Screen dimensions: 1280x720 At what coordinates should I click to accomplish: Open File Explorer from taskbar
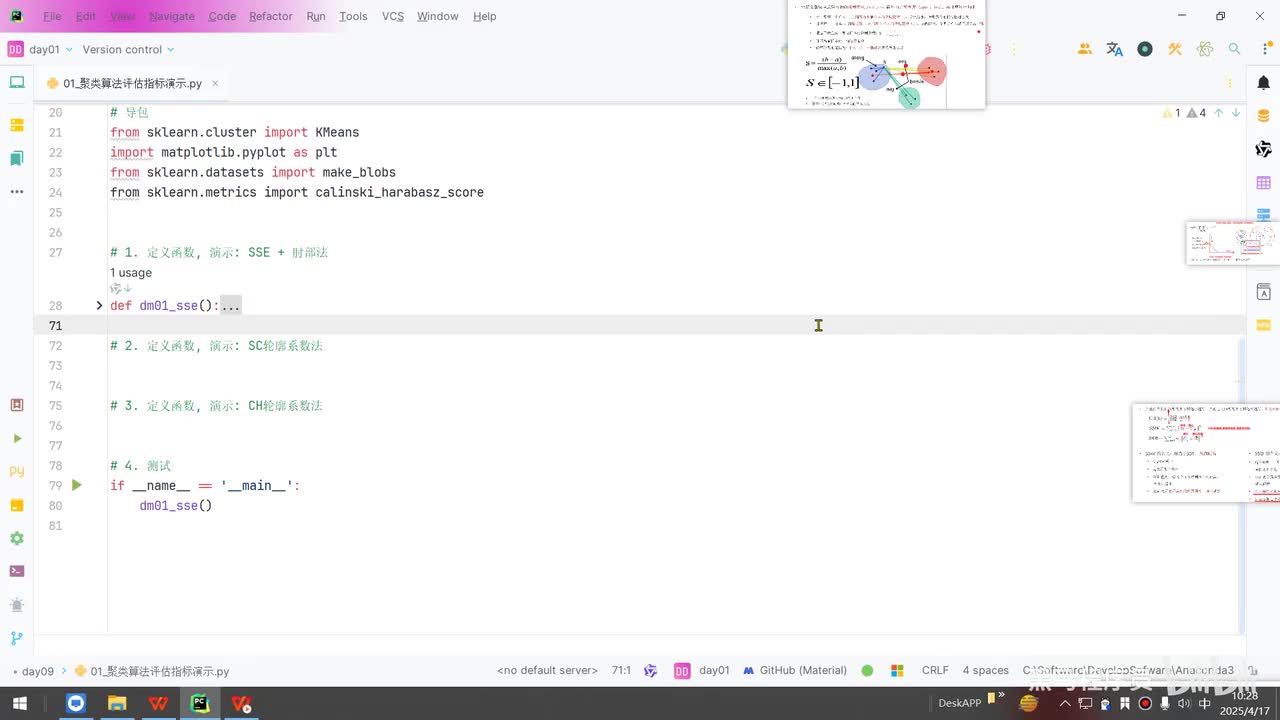tap(117, 703)
